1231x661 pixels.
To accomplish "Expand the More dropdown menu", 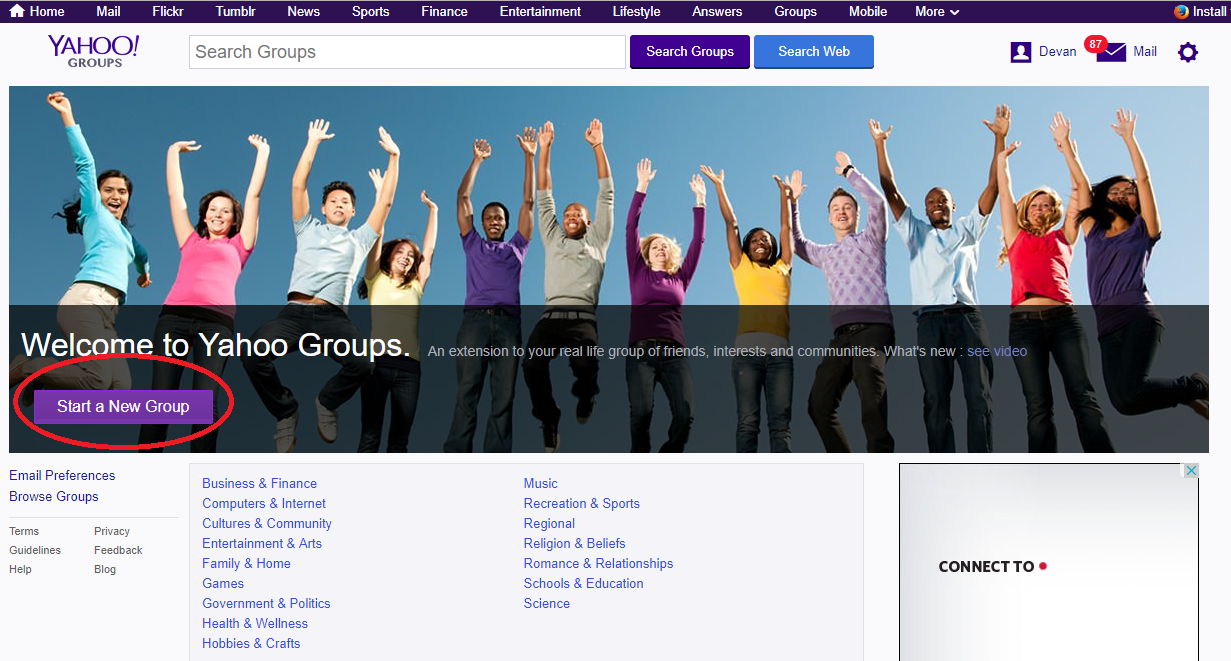I will click(x=937, y=11).
